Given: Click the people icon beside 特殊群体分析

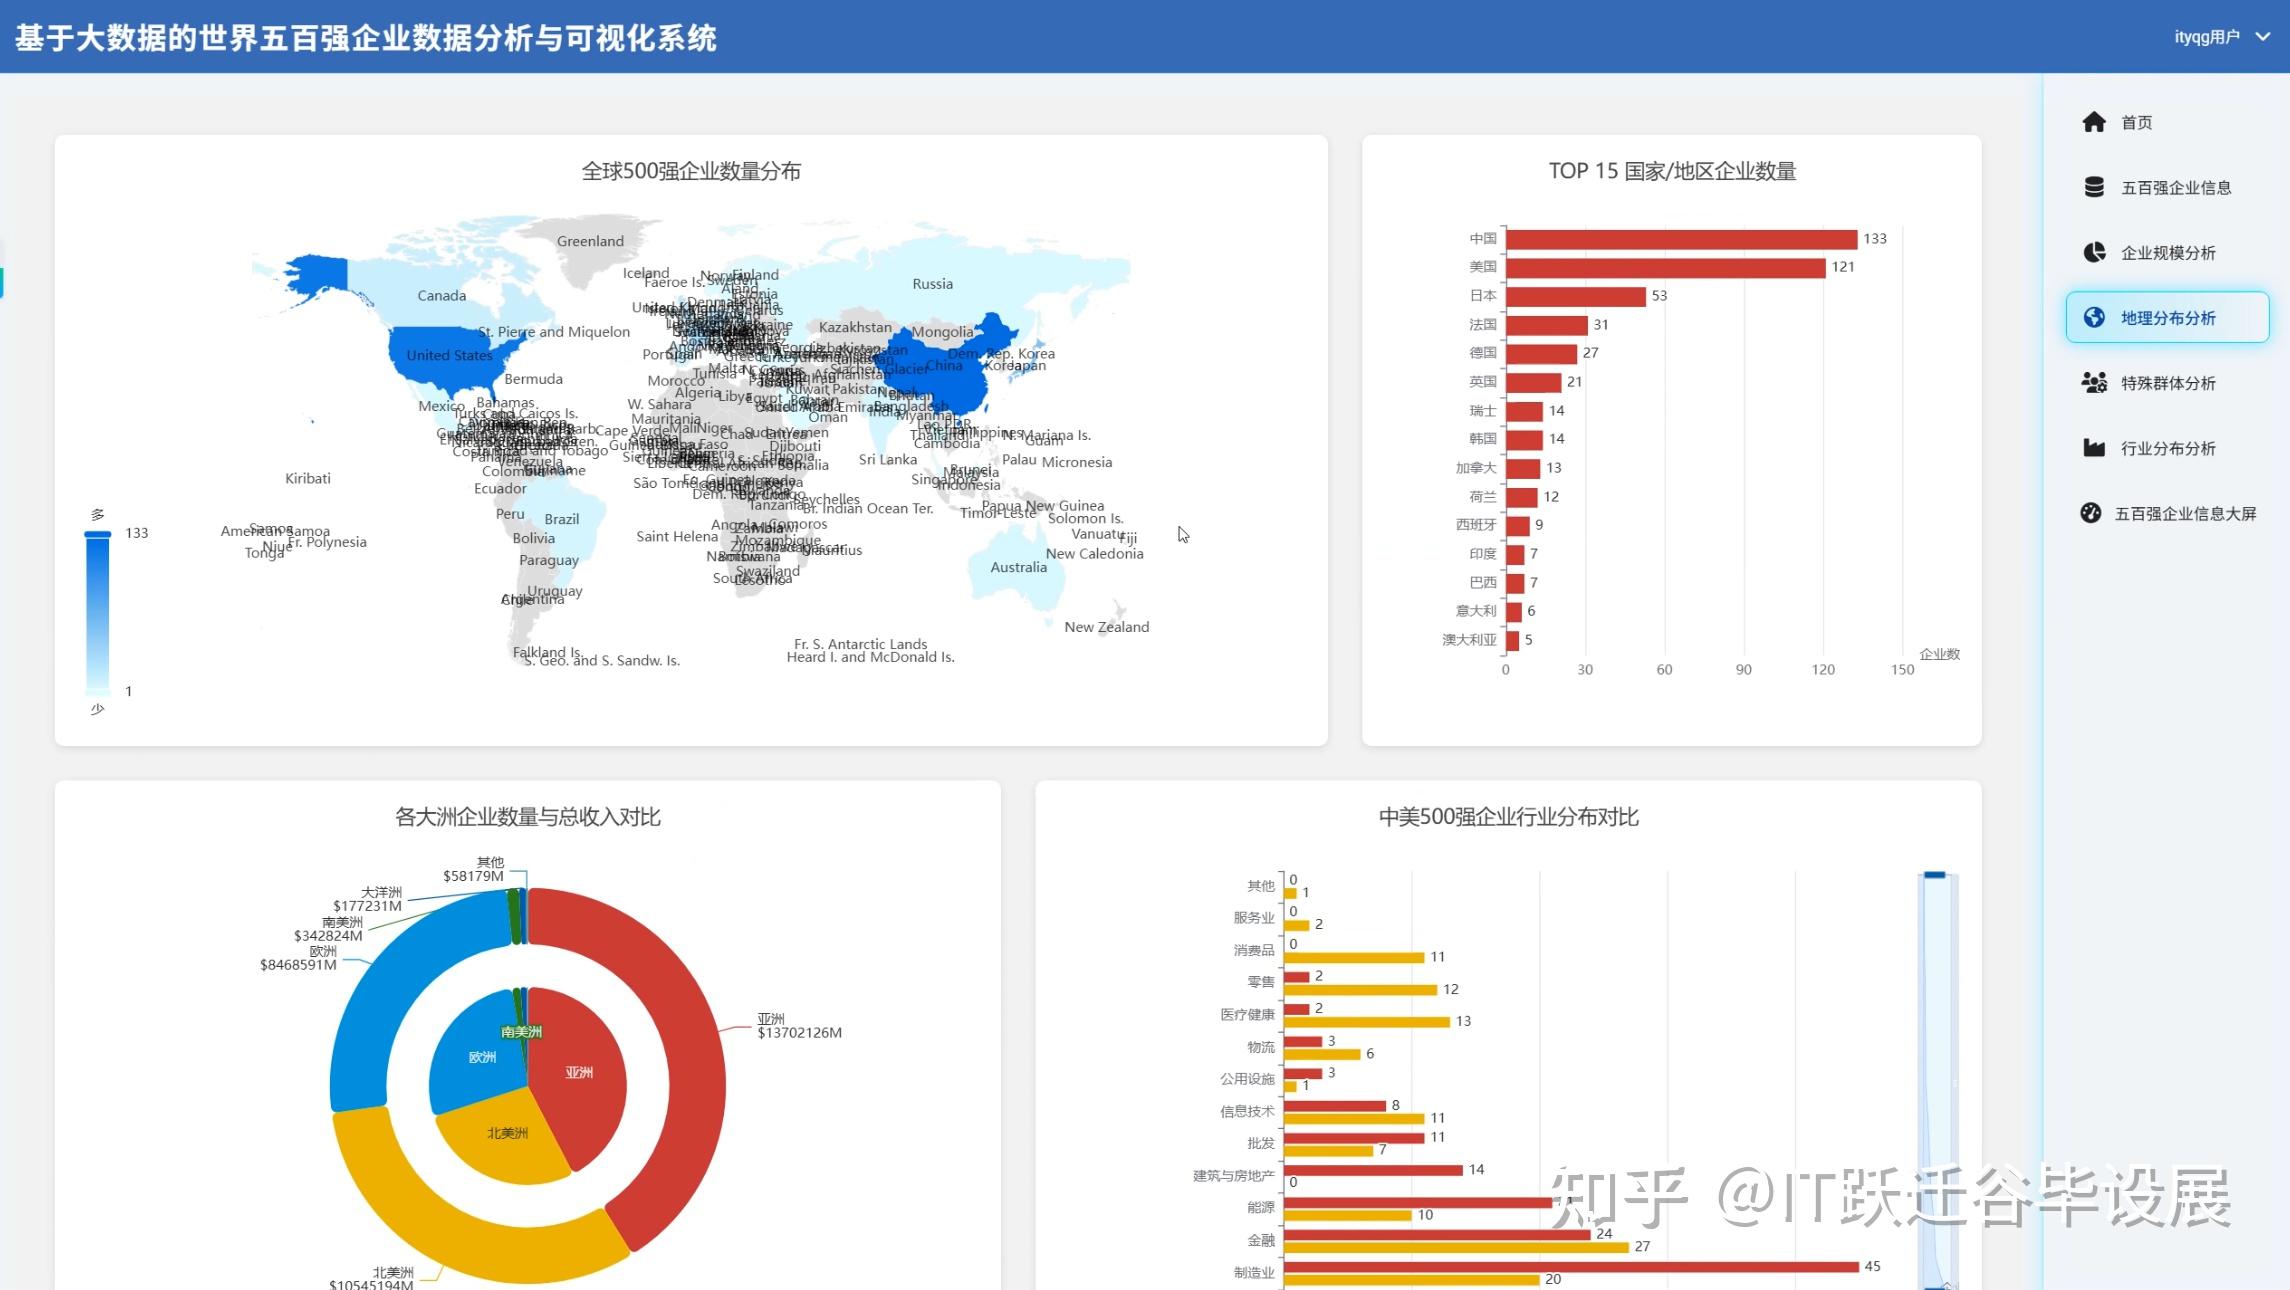Looking at the screenshot, I should pos(2094,382).
